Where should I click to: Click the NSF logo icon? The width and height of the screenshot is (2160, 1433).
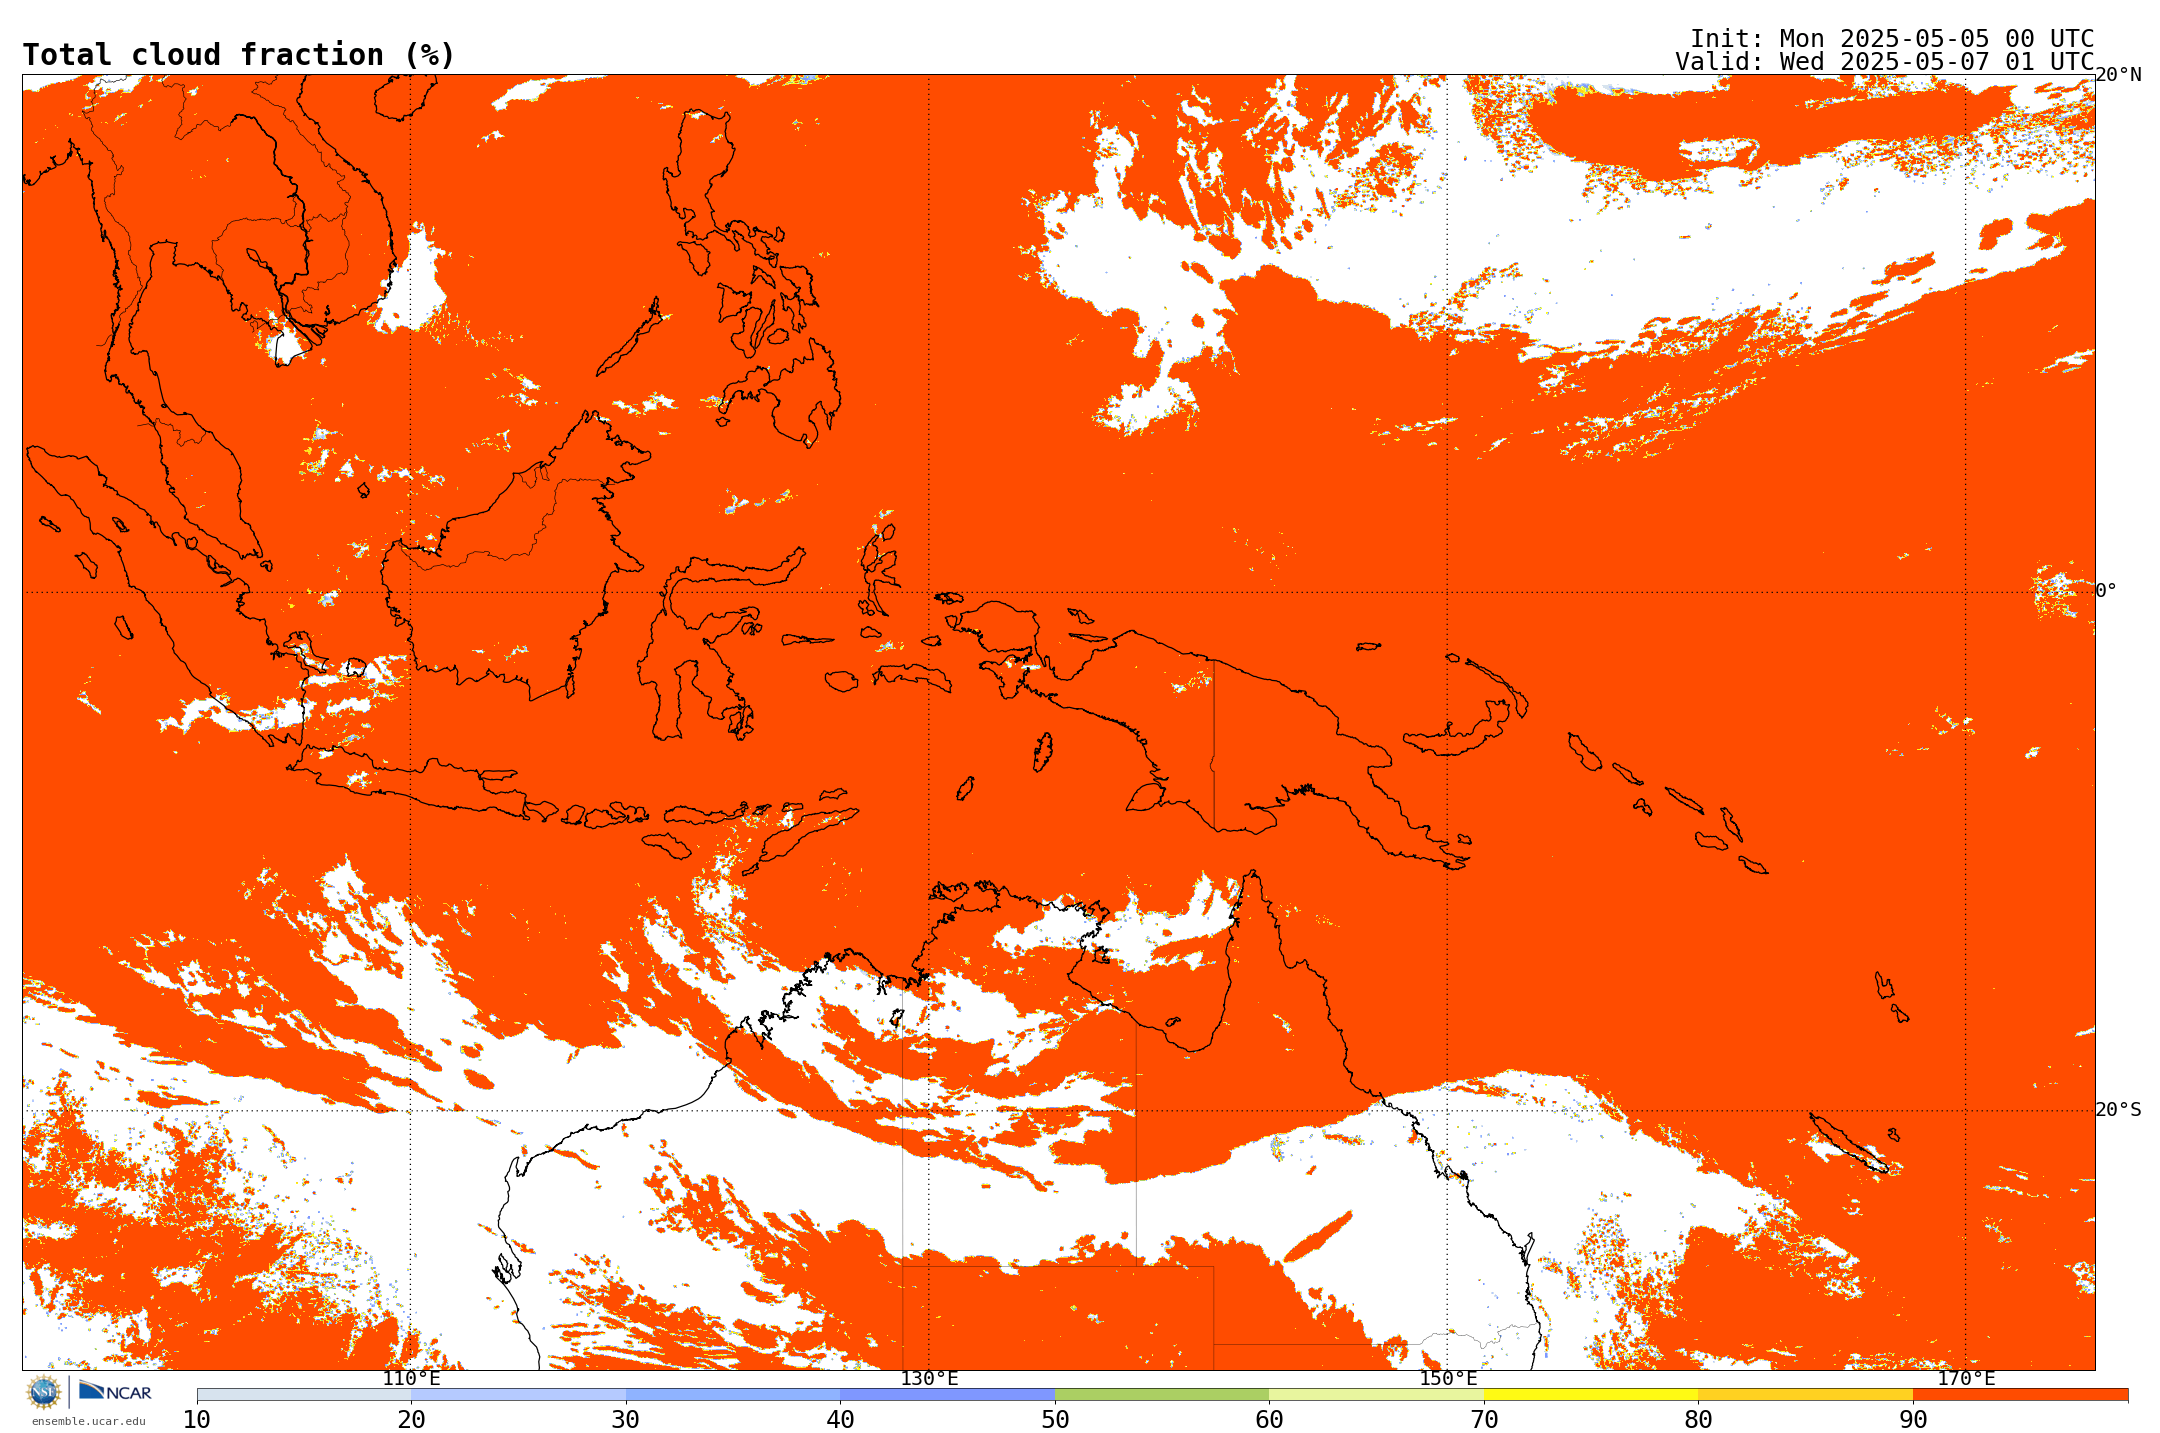44,1391
